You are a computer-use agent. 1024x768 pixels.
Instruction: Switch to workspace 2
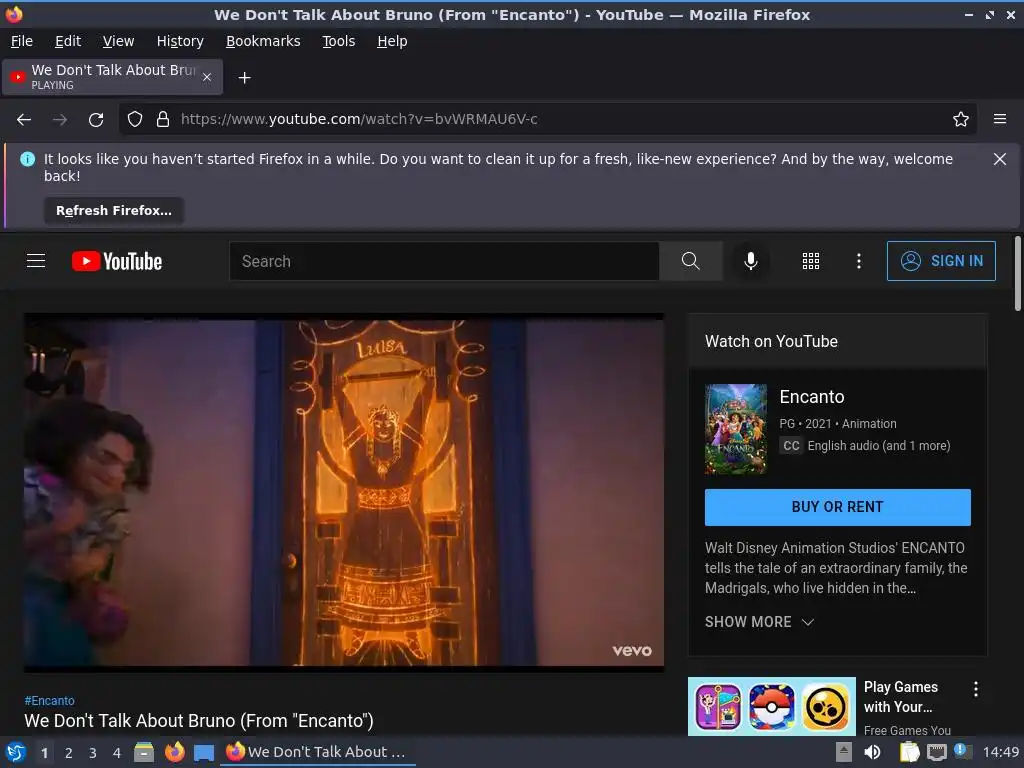click(x=69, y=753)
